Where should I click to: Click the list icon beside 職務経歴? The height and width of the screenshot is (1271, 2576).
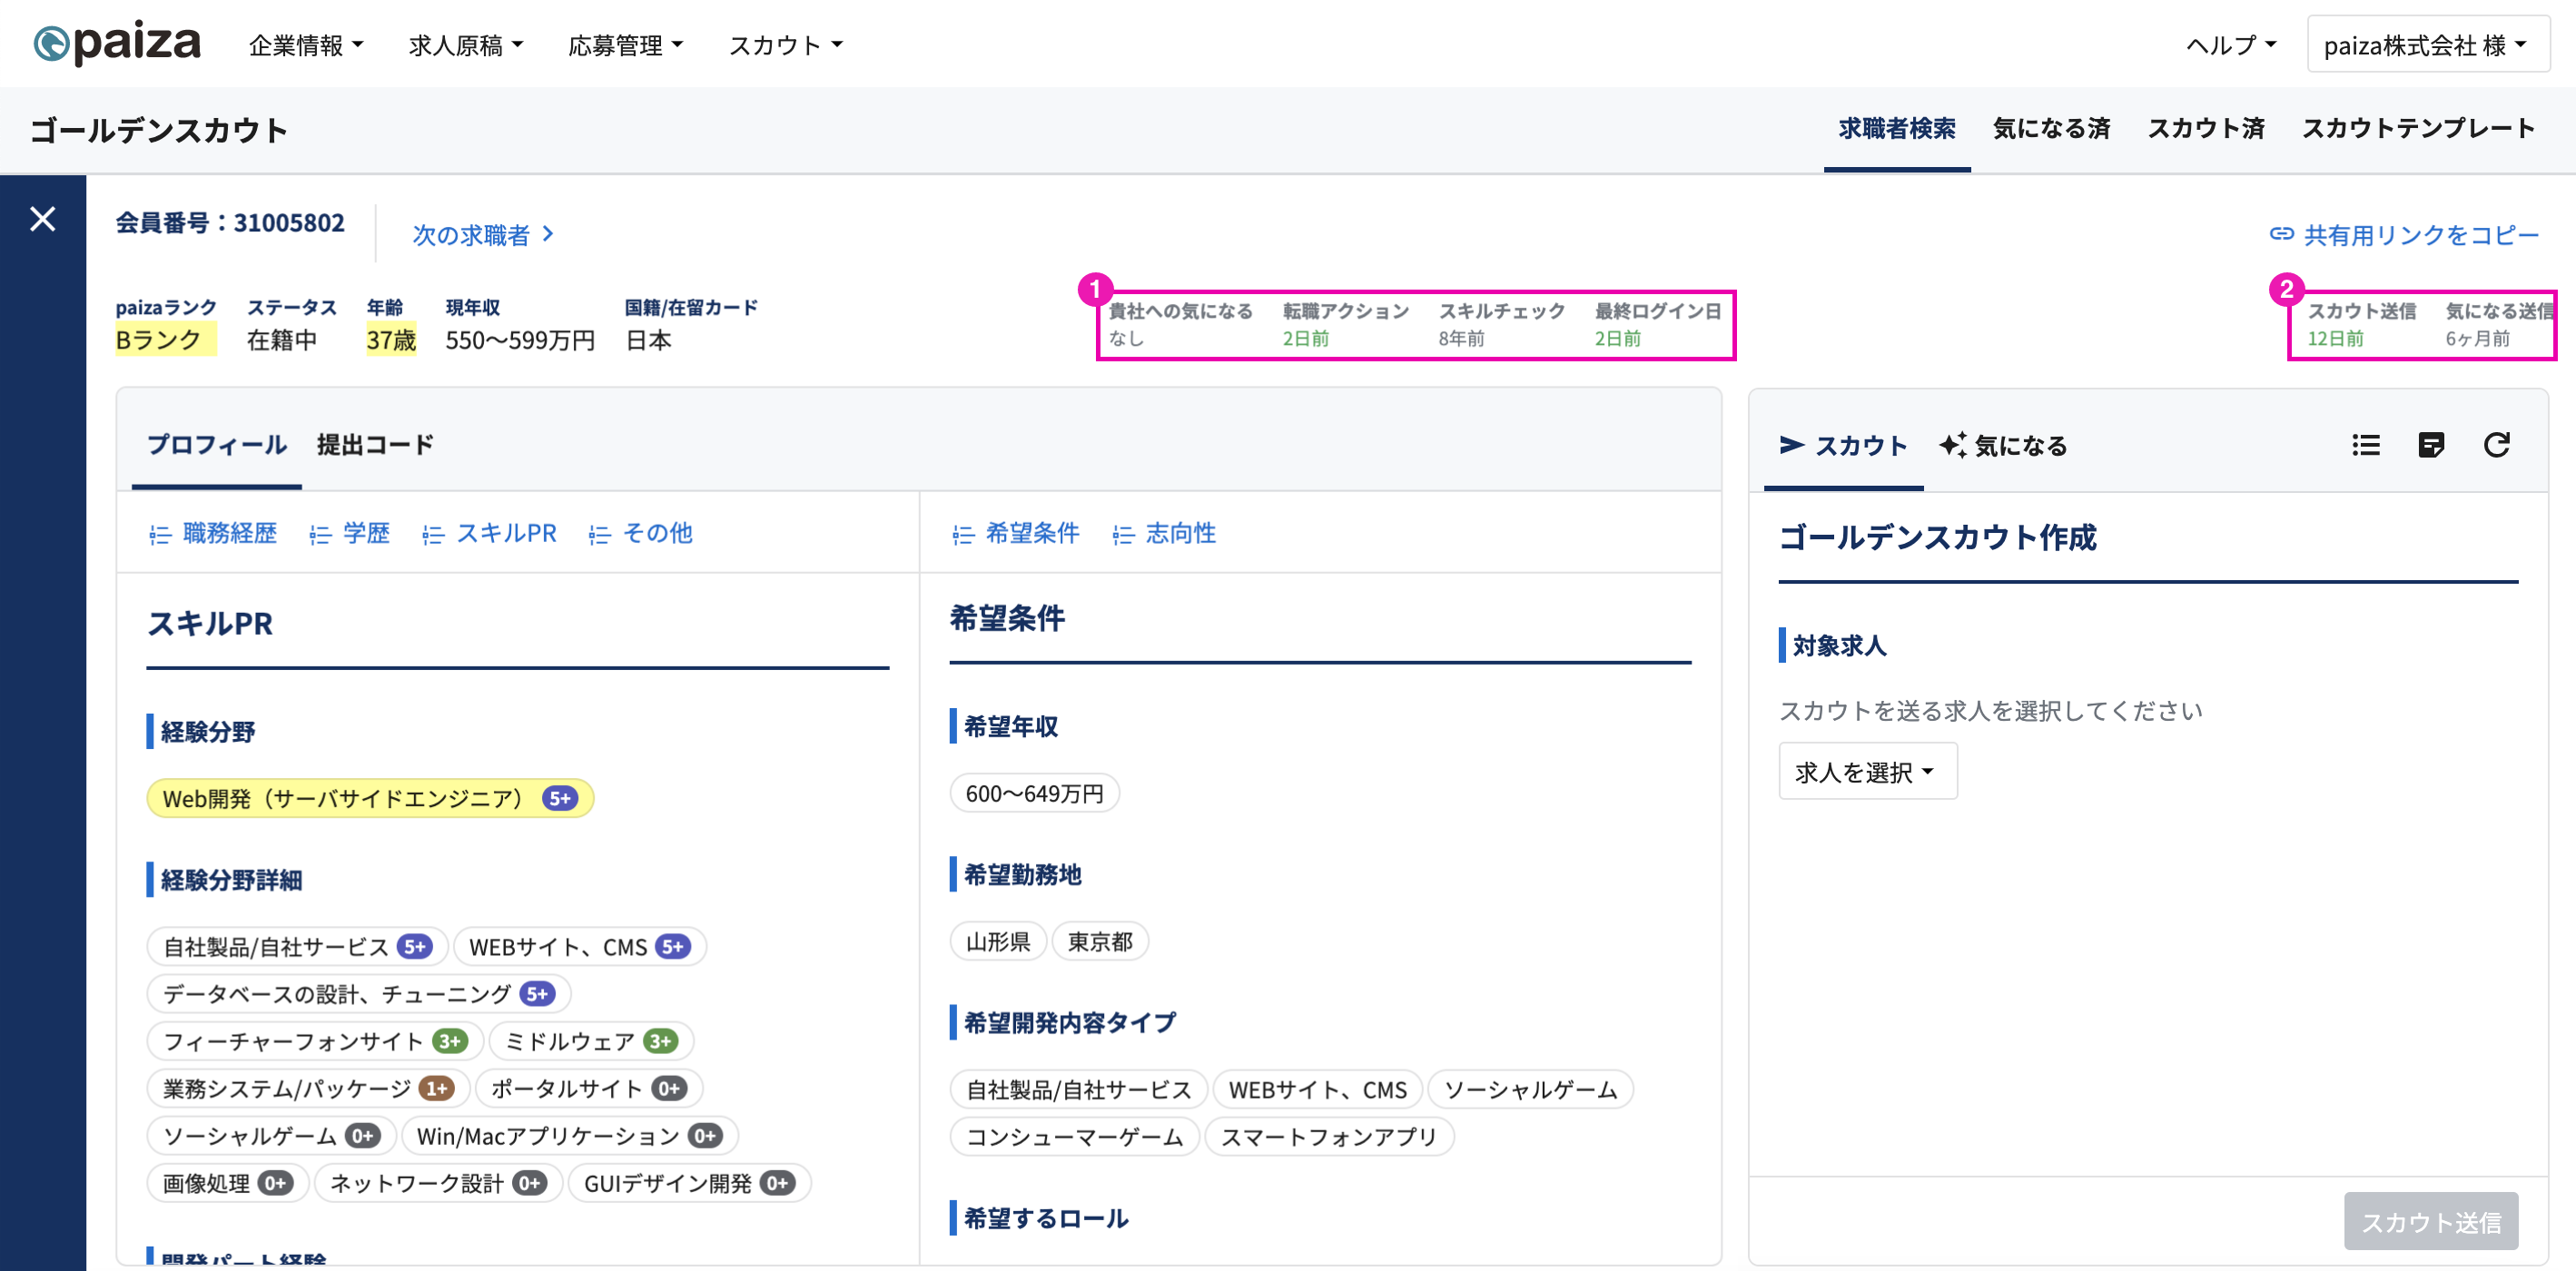point(160,535)
